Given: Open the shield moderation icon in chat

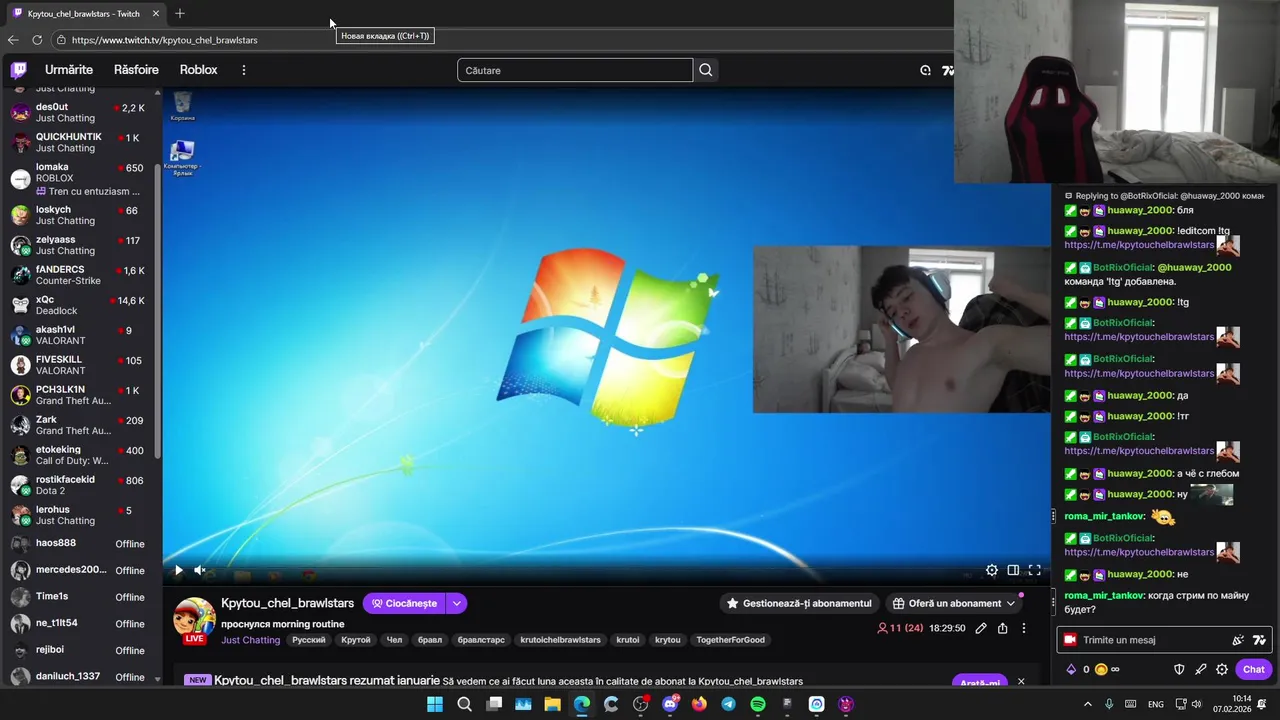Looking at the screenshot, I should click(x=1179, y=669).
